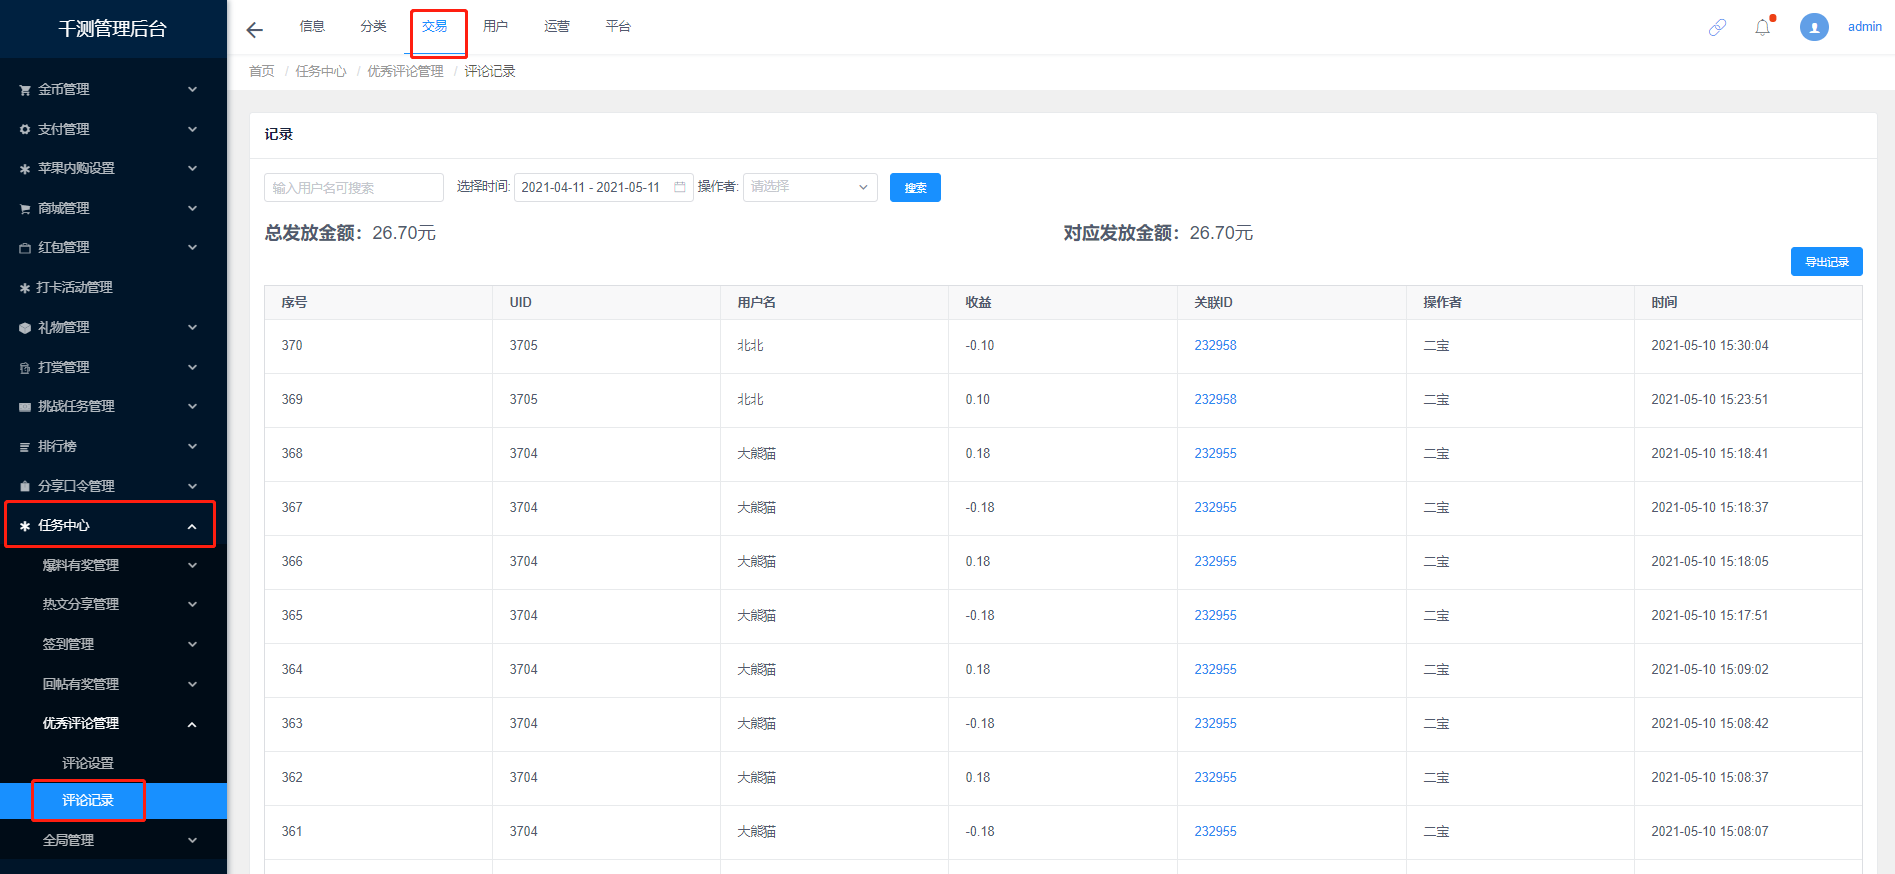Viewport: 1895px width, 874px height.
Task: Click the 操作者 column header
Action: [x=1442, y=302]
